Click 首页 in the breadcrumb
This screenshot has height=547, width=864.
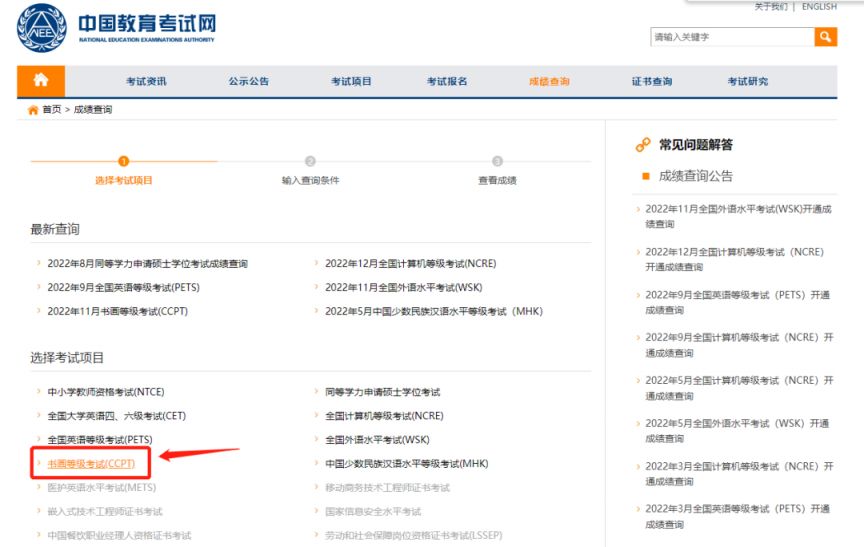(52, 110)
